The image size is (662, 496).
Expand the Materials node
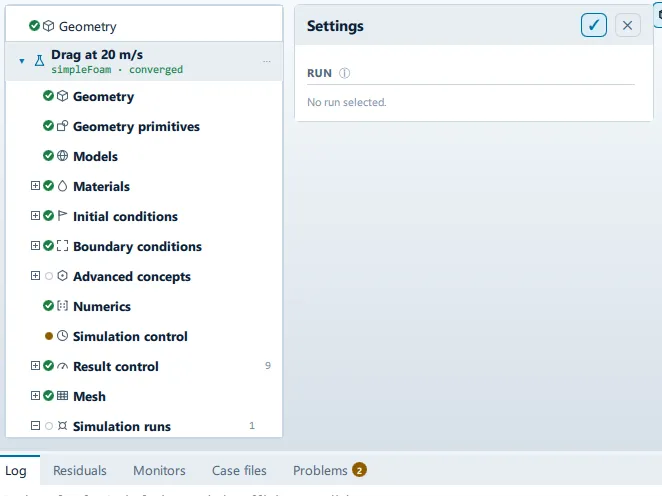(x=35, y=186)
